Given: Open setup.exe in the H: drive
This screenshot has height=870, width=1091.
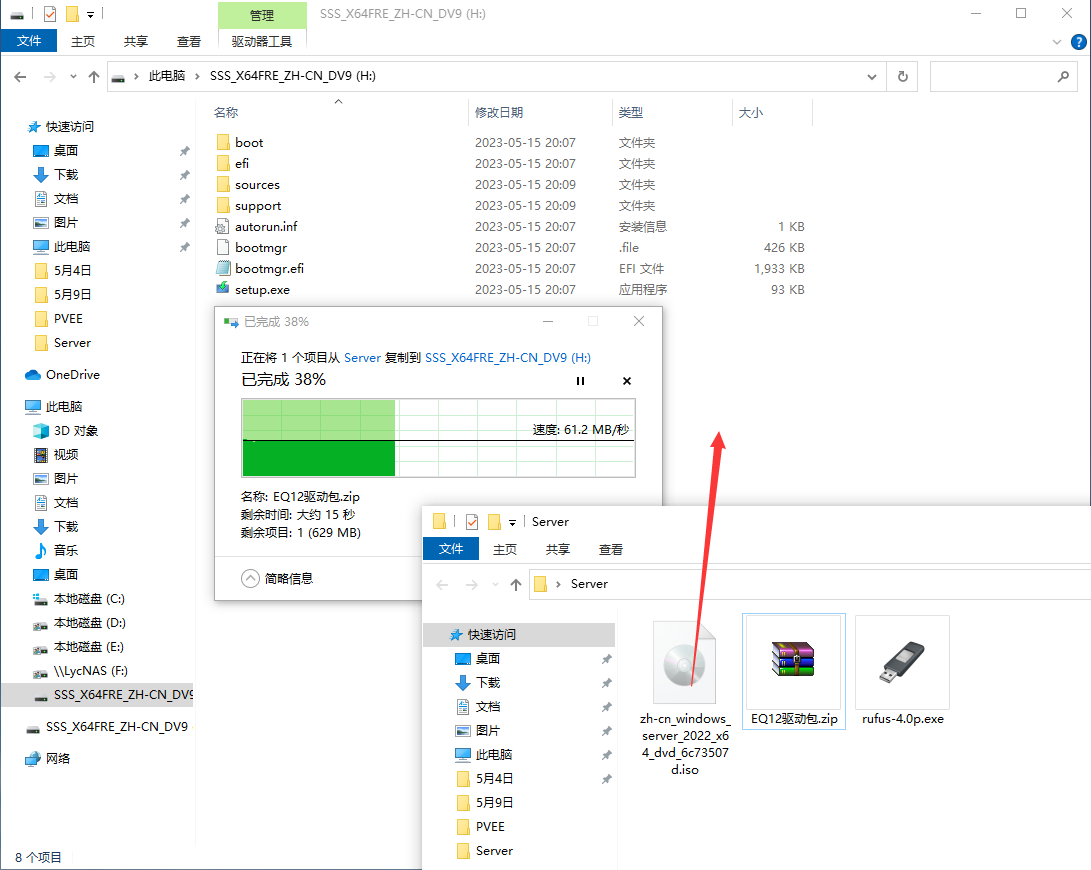Looking at the screenshot, I should point(262,290).
